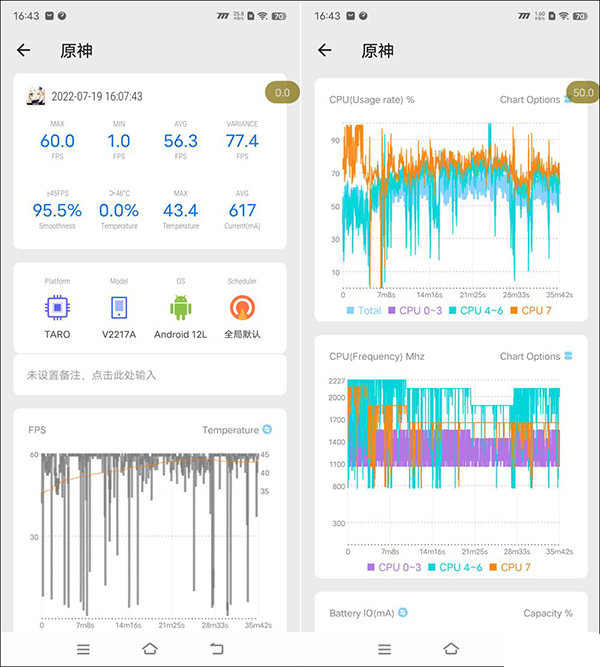Tap the 0.0 floating badge on the left screen
The height and width of the screenshot is (667, 600).
(282, 92)
